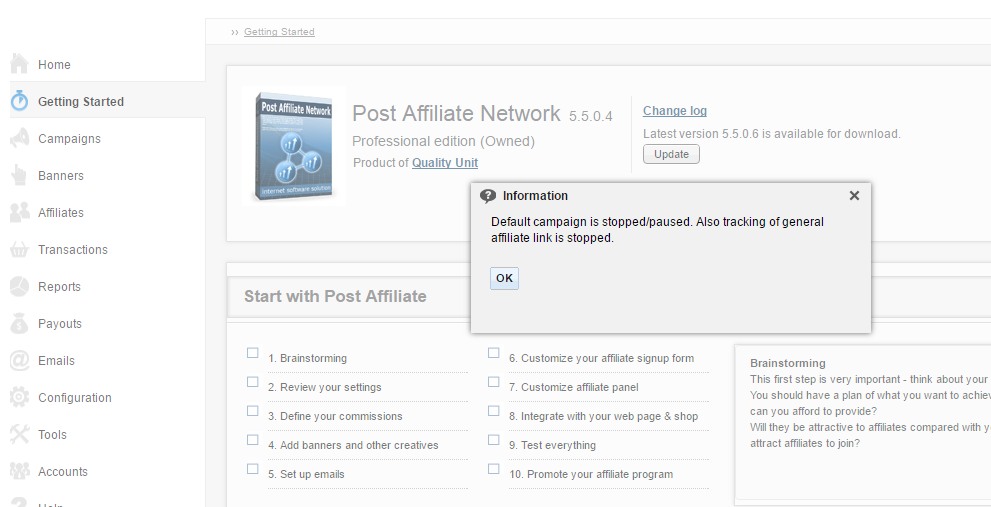Check the '1. Brainstorming' checkbox
The width and height of the screenshot is (991, 507).
click(253, 353)
